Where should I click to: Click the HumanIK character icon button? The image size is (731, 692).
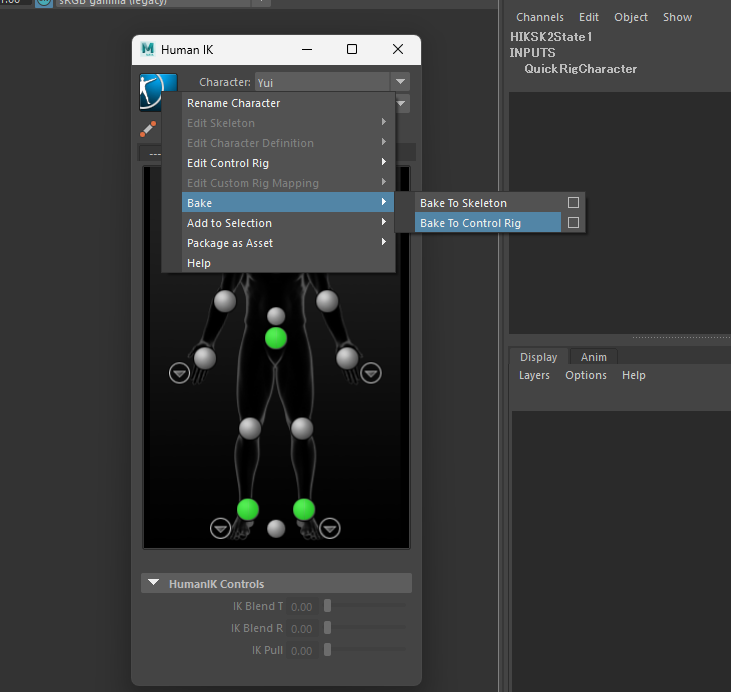tap(158, 91)
